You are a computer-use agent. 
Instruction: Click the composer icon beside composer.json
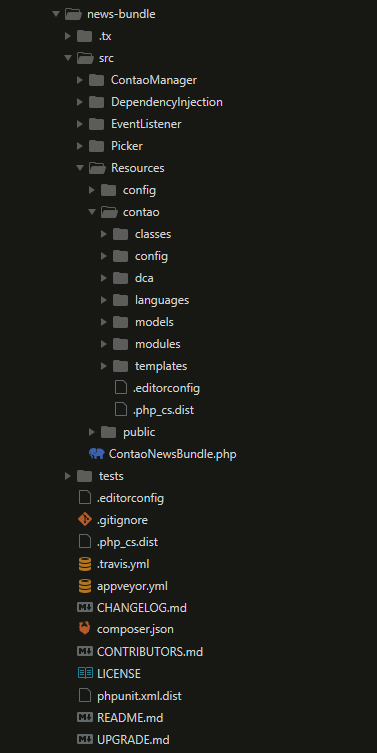[x=85, y=629]
